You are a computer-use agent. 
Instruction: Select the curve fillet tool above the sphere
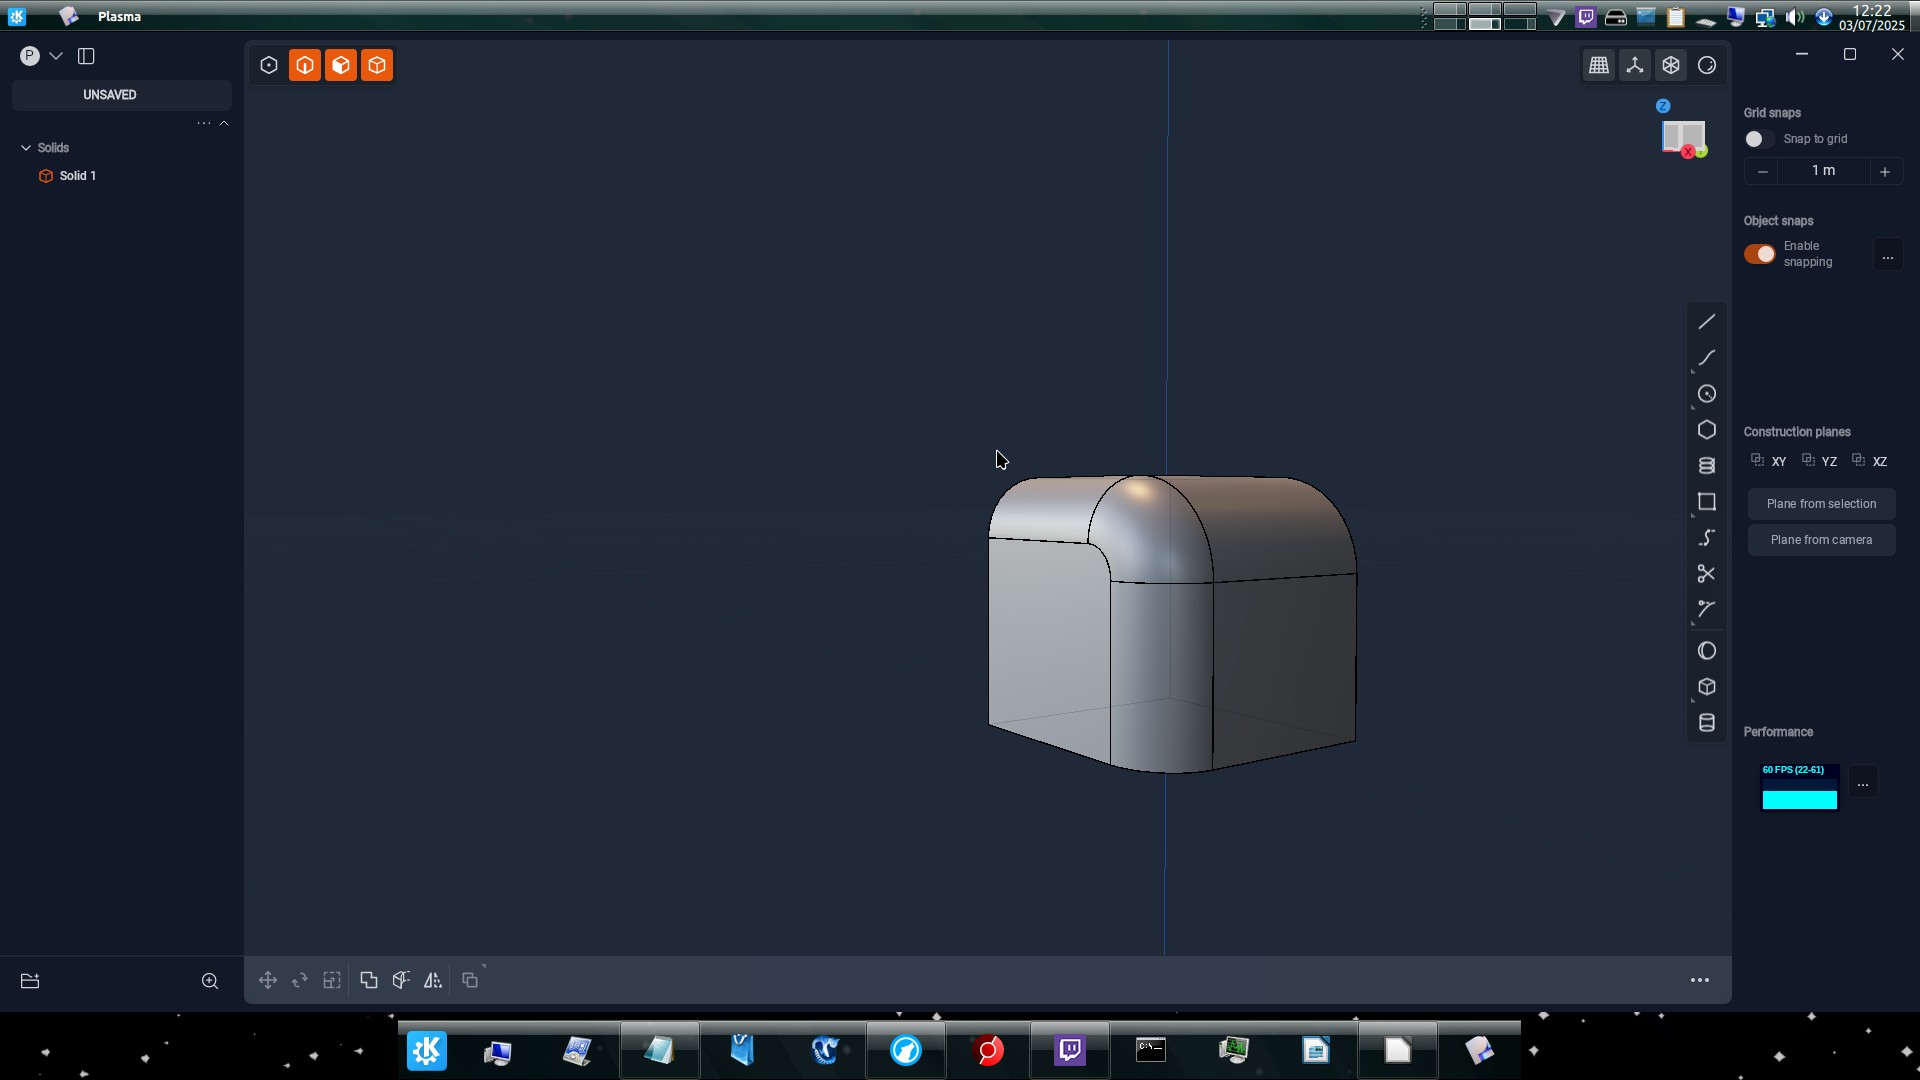(x=1707, y=610)
